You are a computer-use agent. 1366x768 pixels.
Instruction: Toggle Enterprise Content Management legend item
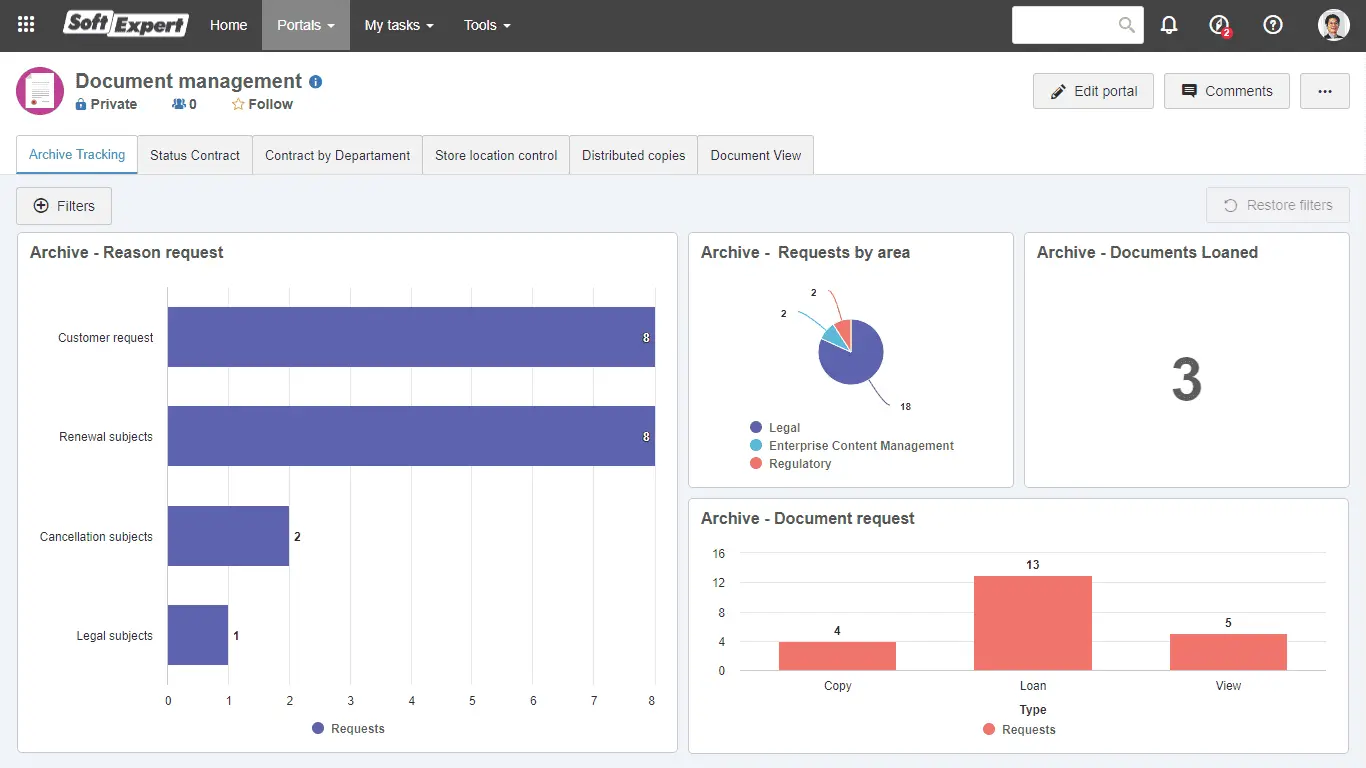tap(860, 446)
